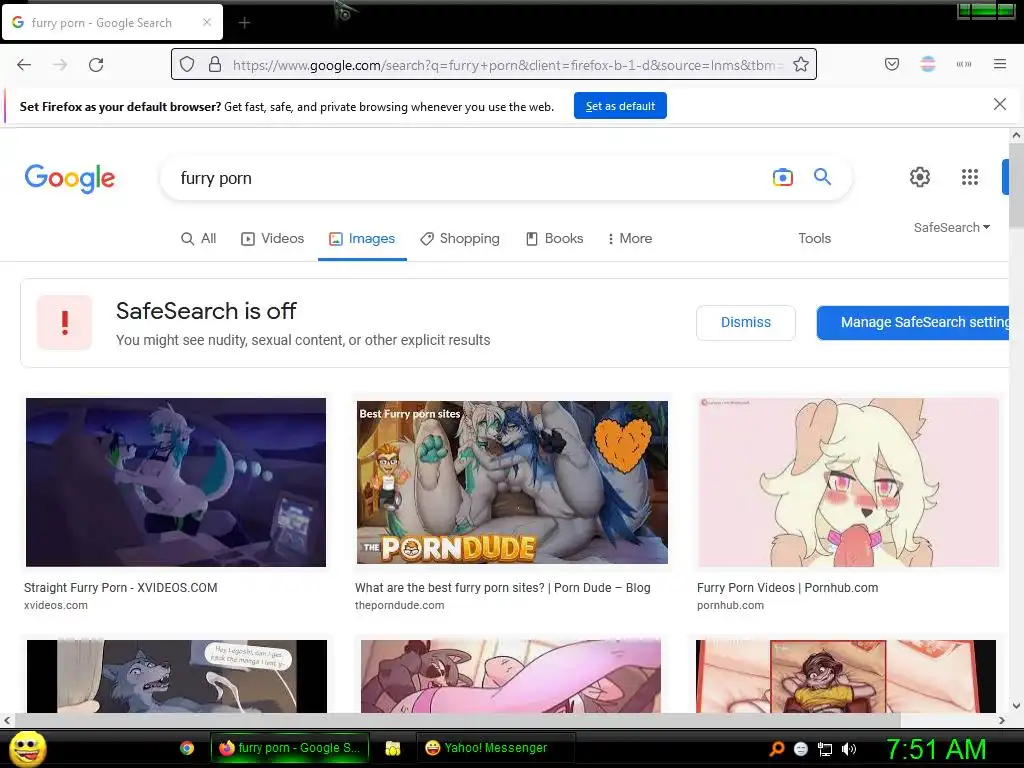Select the Firefox Google Search taskbar item
Image resolution: width=1024 pixels, height=768 pixels.
click(x=289, y=748)
